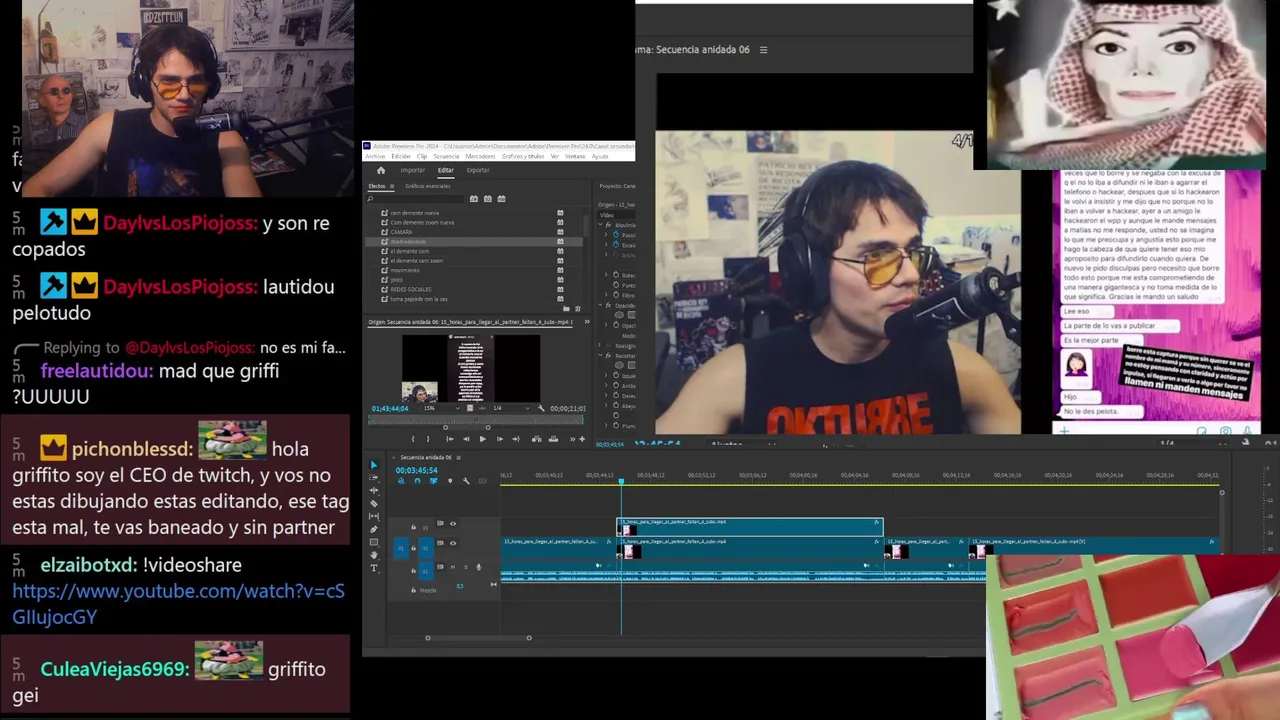
Task: Switch to the Gráficos esenciales tab
Action: click(428, 186)
